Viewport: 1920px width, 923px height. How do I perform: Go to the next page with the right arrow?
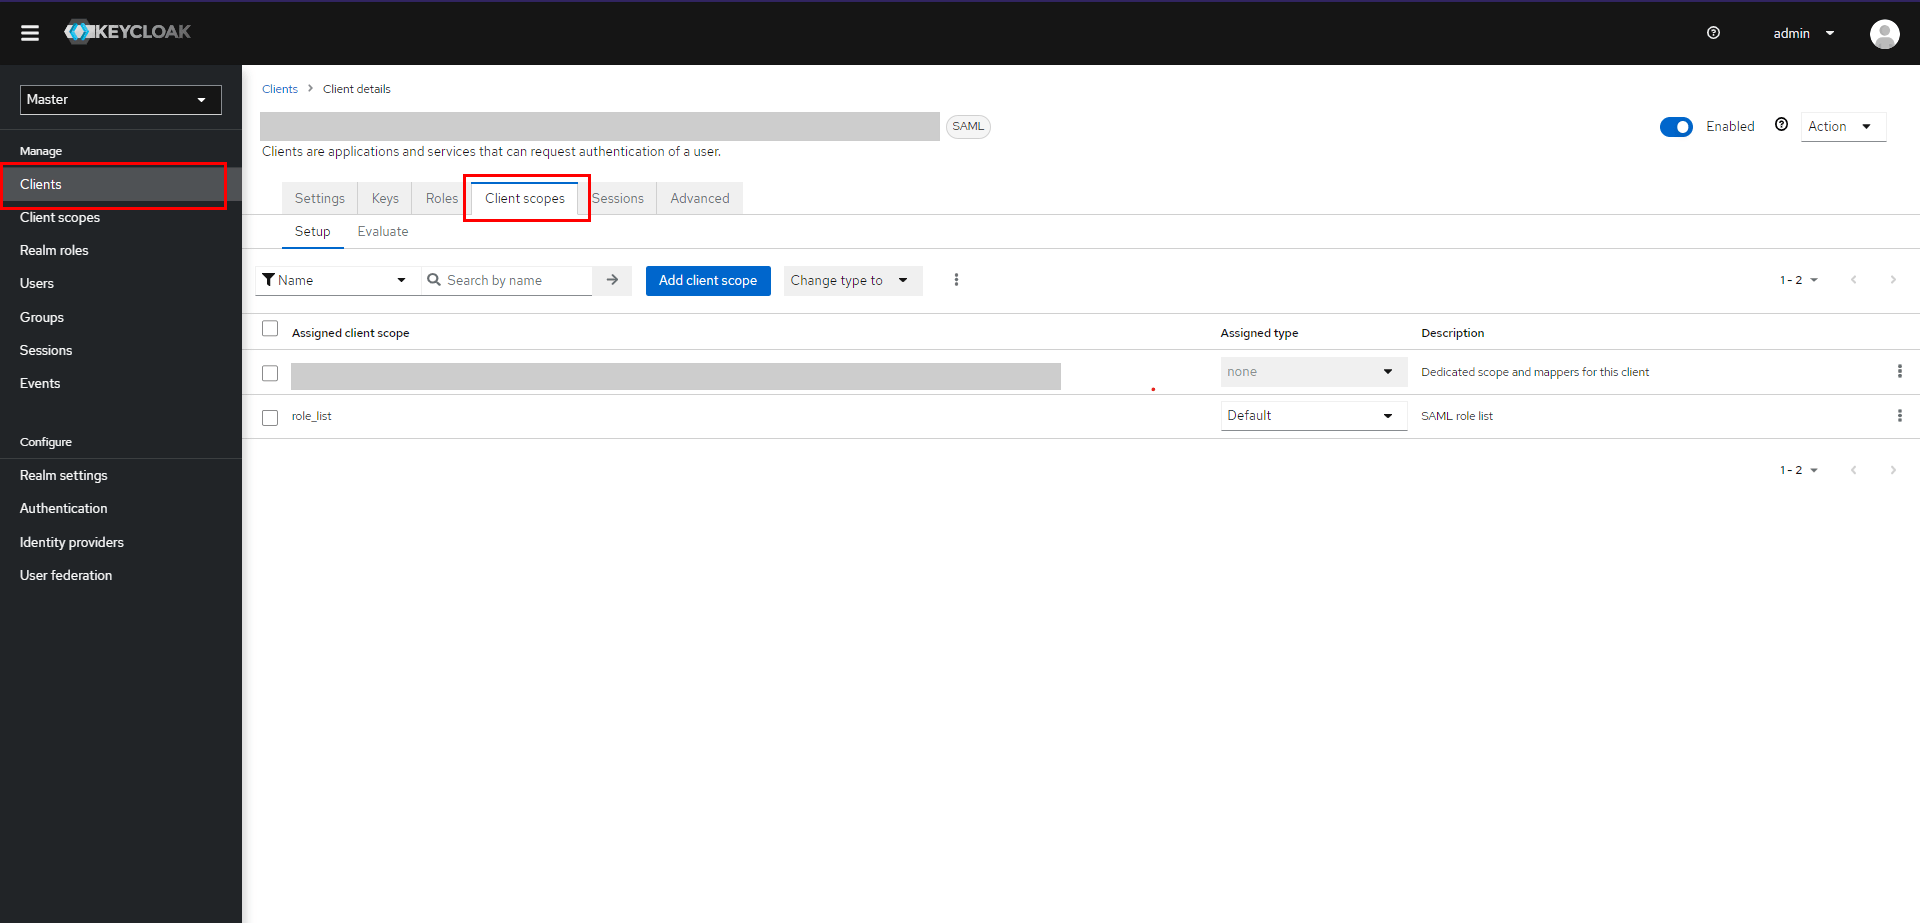(1894, 280)
